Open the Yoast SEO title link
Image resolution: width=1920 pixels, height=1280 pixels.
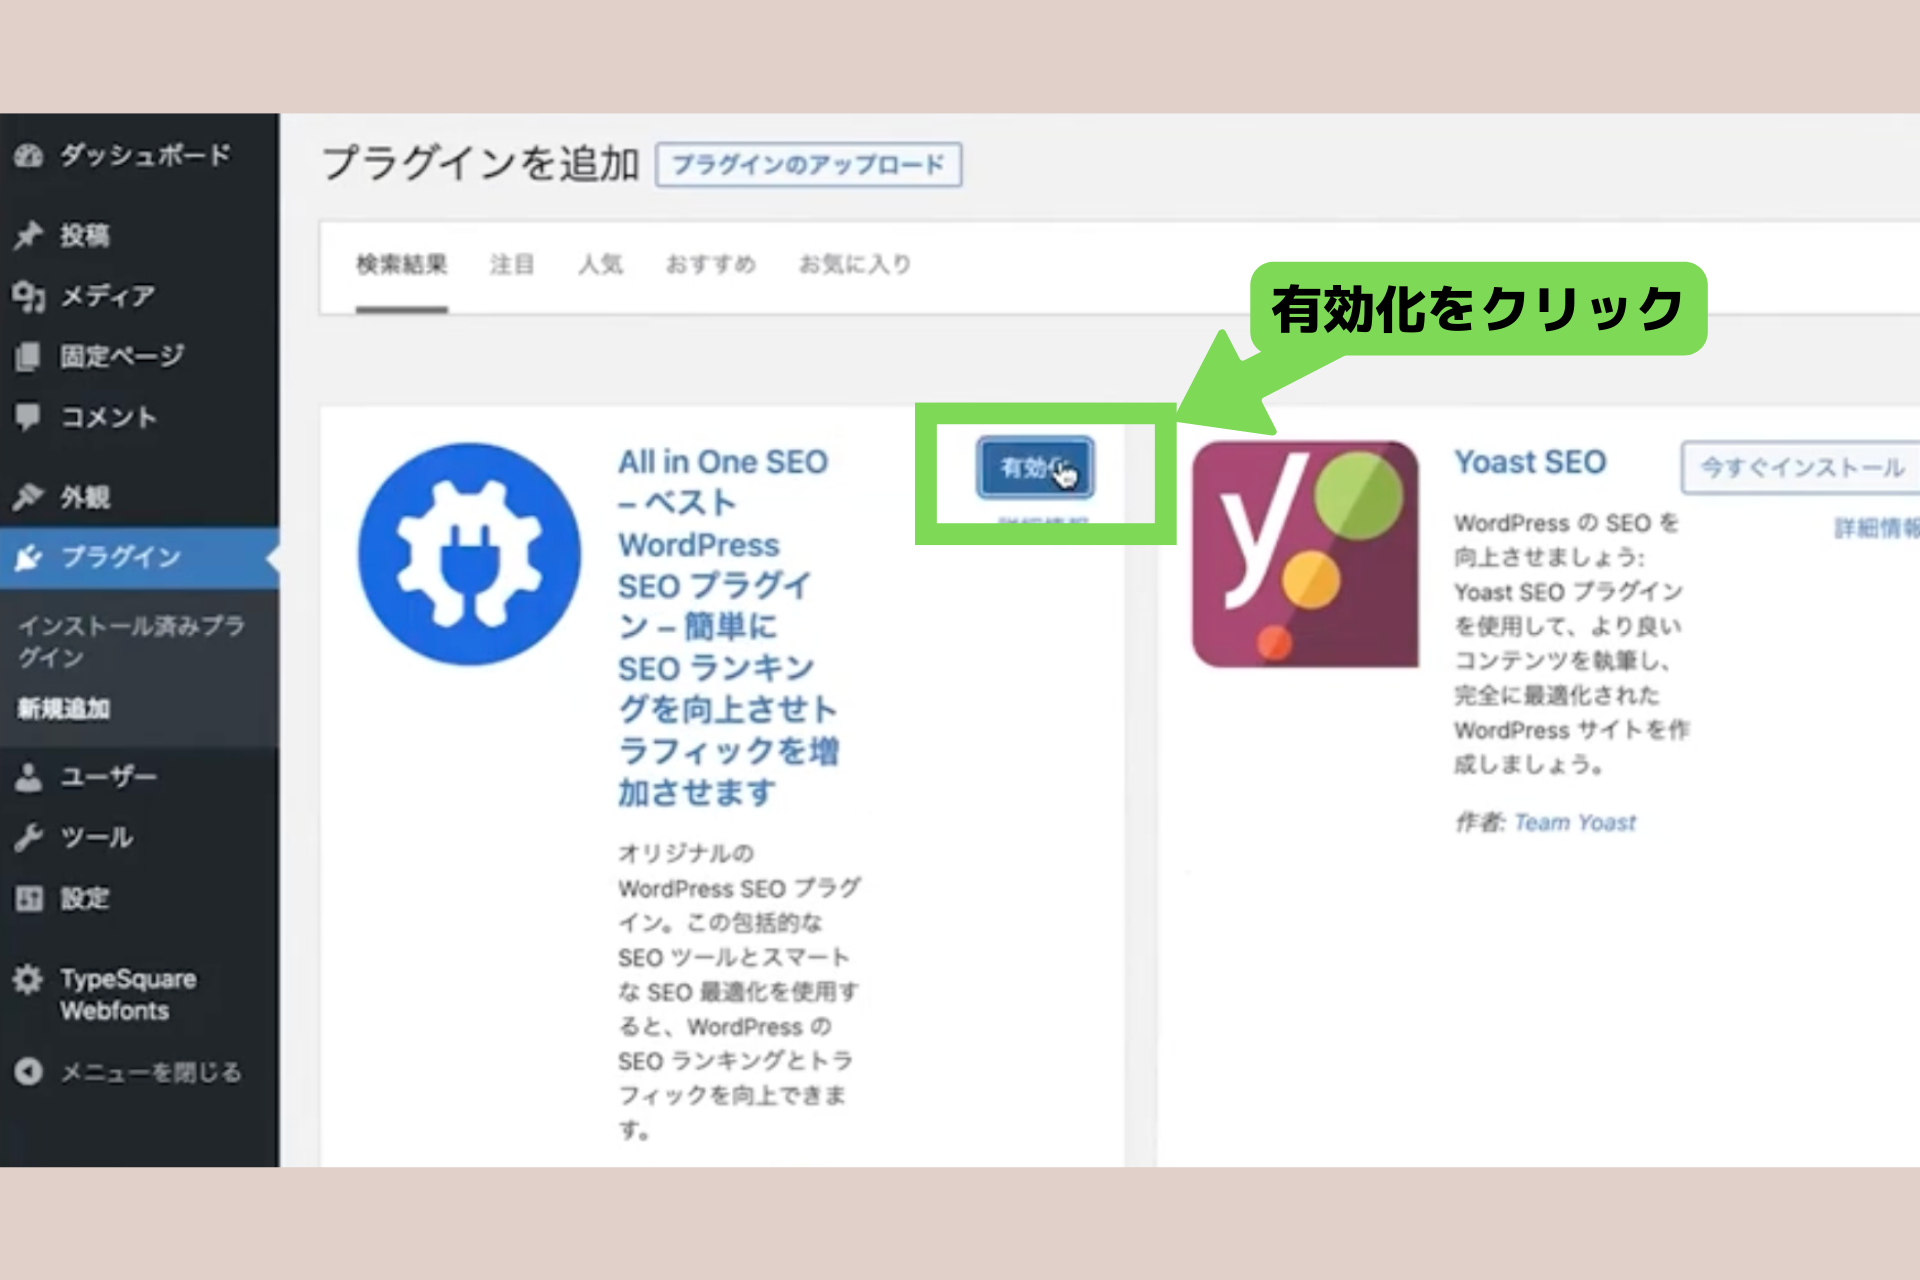(x=1530, y=462)
